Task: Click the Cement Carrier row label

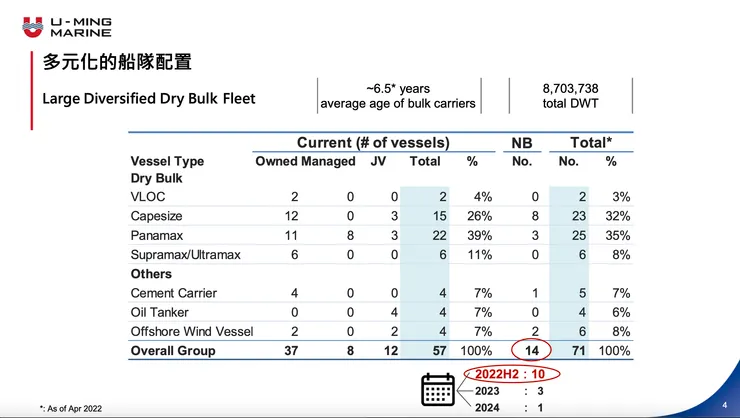Action: pos(174,293)
